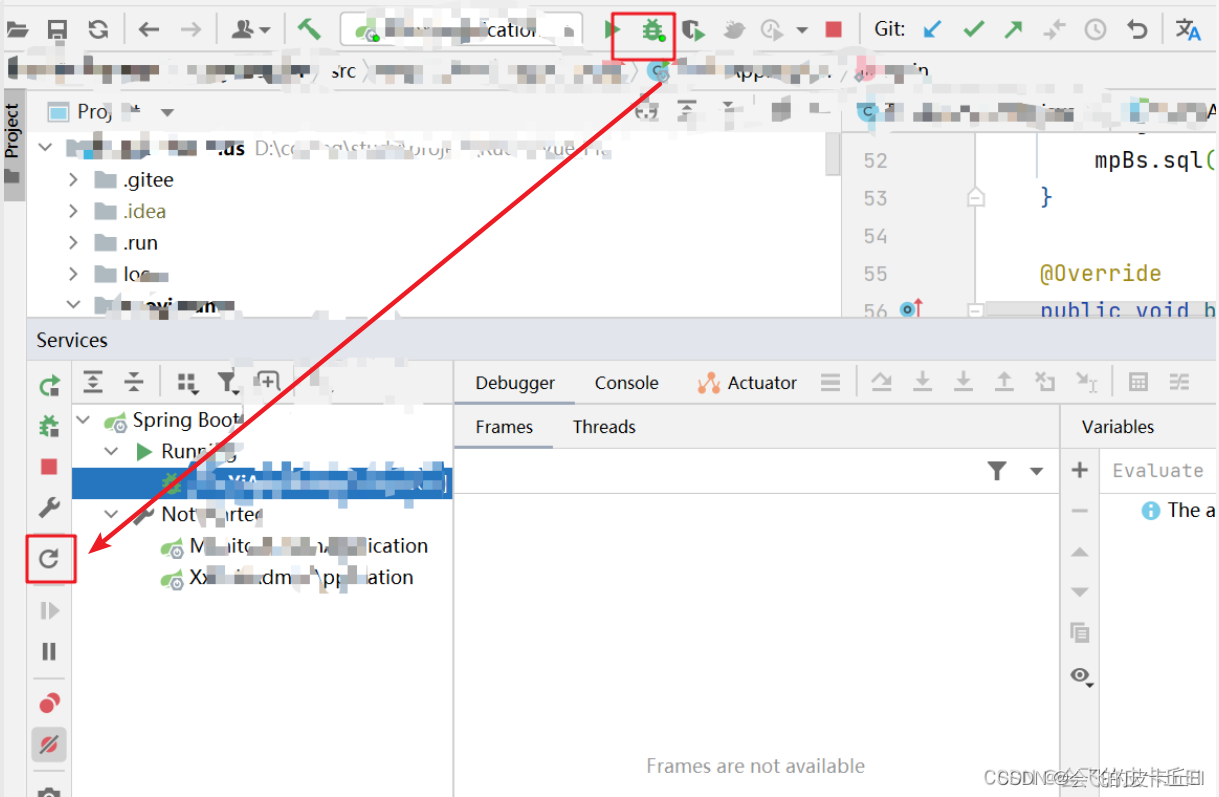Viewport: 1219px width, 797px height.
Task: Collapse the Spring Boot node in Services tree
Action: [x=84, y=420]
